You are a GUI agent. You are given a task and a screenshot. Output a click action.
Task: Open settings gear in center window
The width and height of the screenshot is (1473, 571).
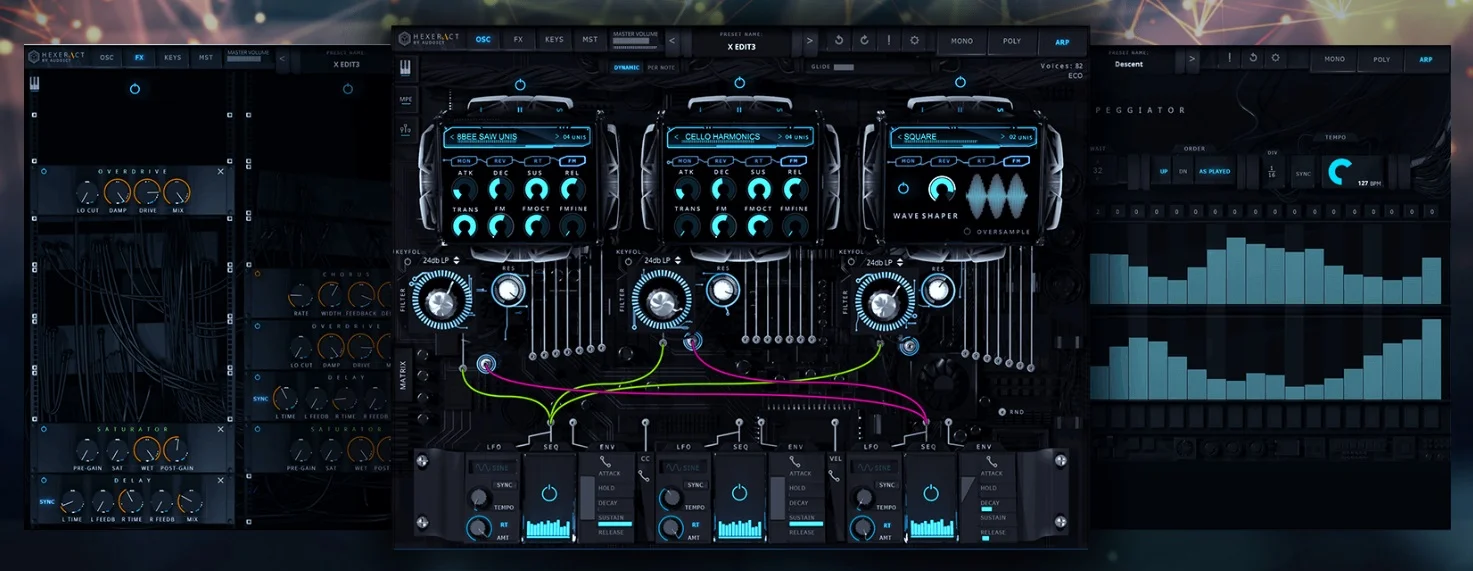pyautogui.click(x=914, y=41)
